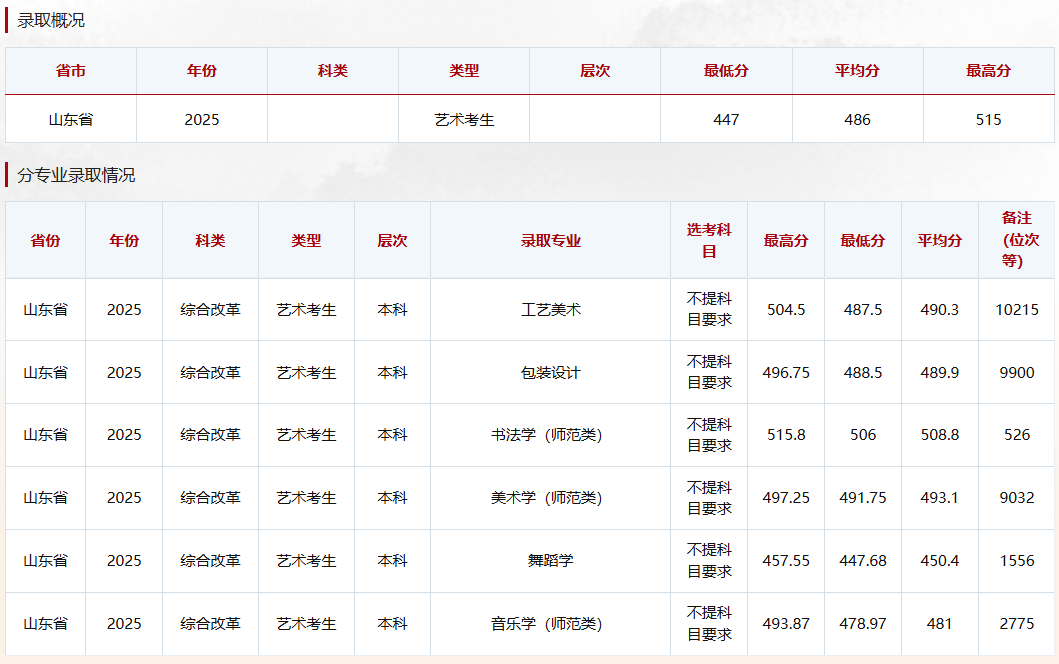Select the average score 508.8
Viewport: 1059px width, 664px height.
[939, 435]
